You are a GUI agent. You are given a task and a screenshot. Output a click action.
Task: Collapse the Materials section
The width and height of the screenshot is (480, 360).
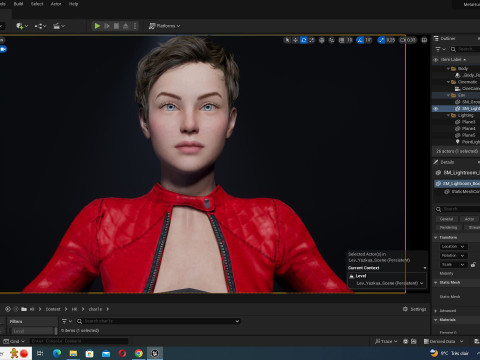click(436, 320)
